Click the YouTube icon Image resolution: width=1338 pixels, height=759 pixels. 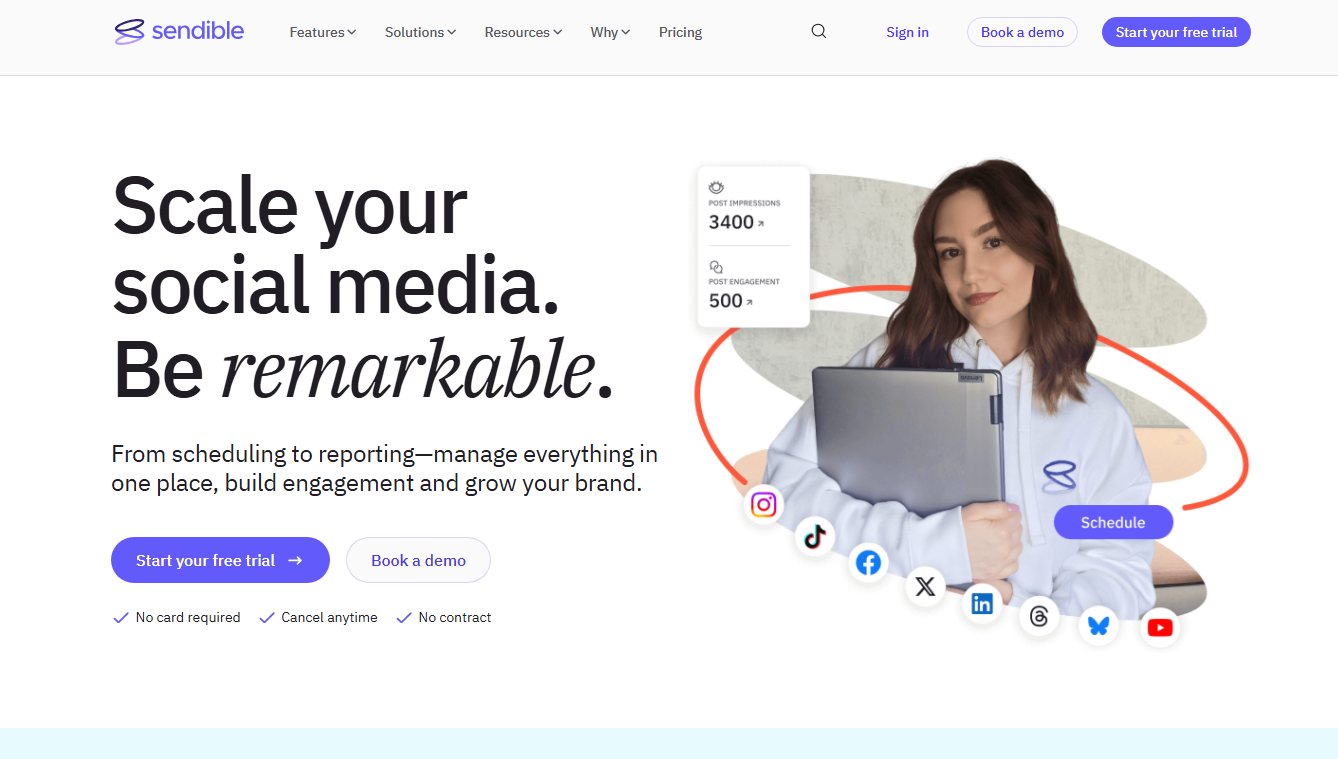click(1160, 627)
